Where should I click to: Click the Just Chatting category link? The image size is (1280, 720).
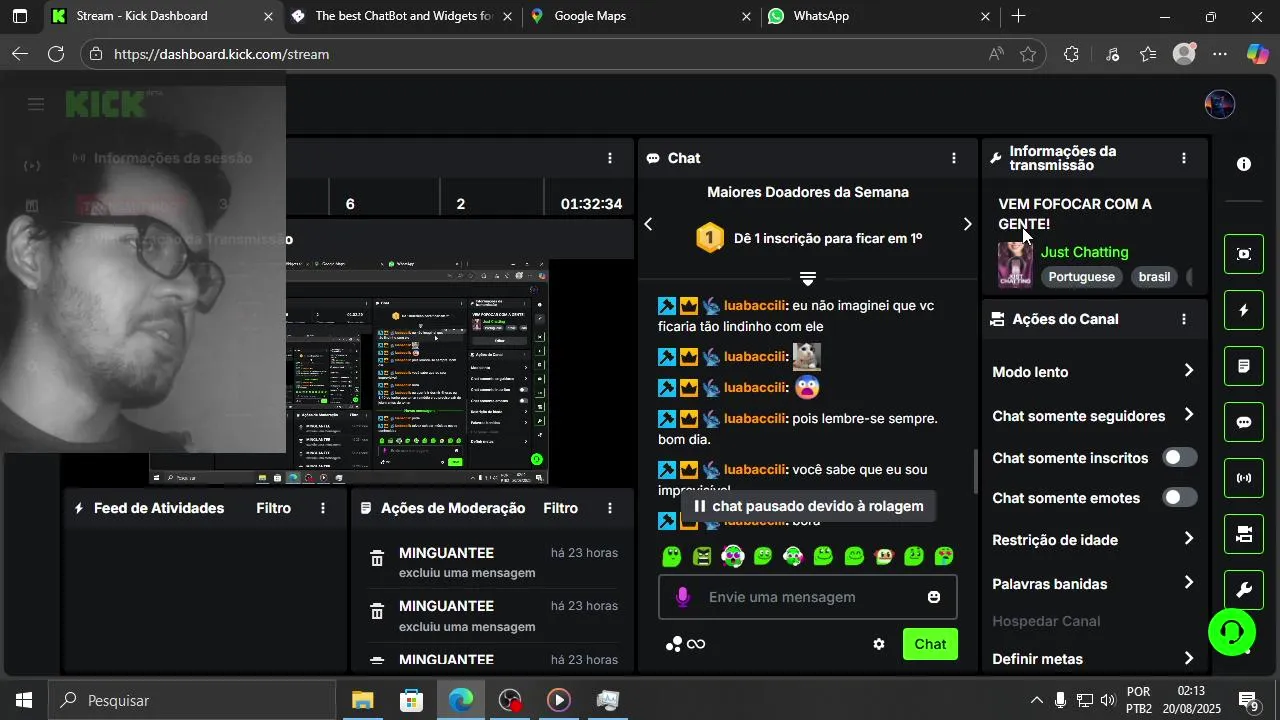tap(1084, 252)
